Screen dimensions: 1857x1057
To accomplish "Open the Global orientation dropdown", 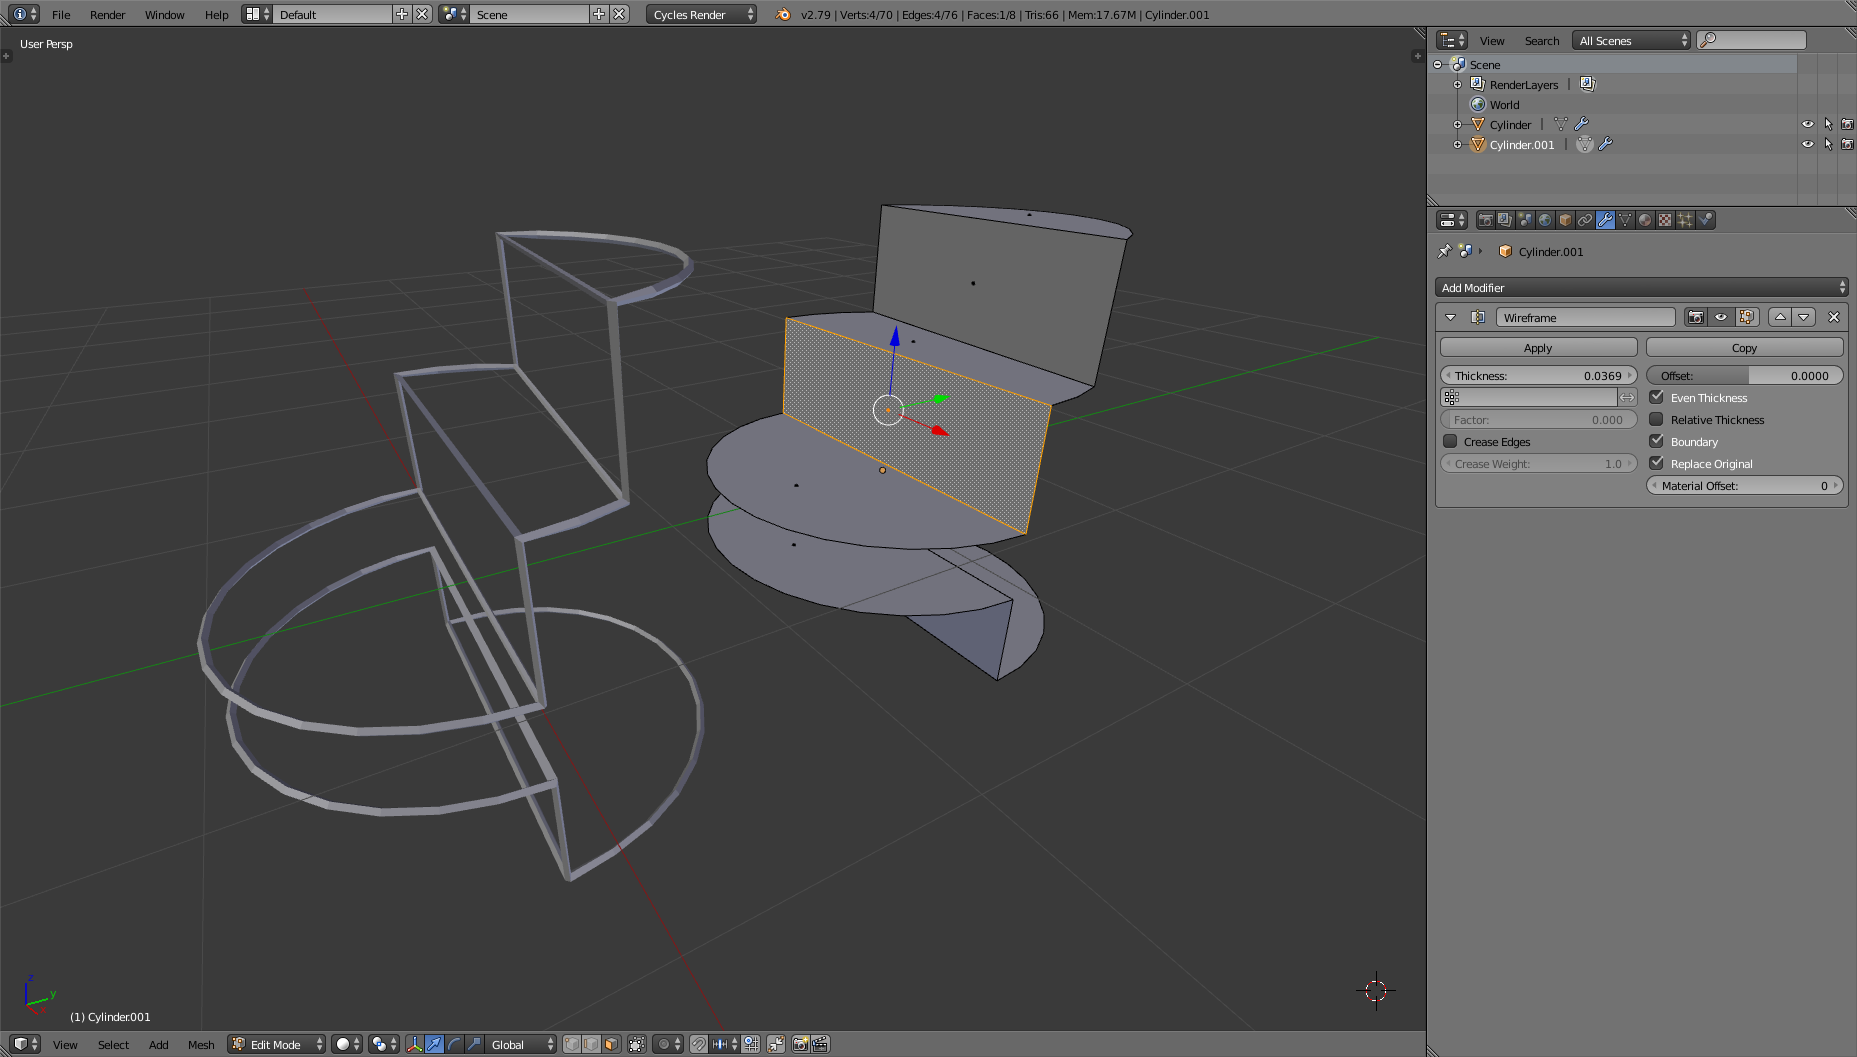I will point(521,1044).
